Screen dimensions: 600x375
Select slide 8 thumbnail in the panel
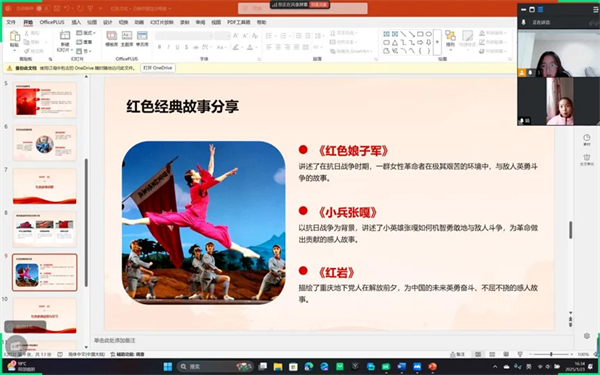[45, 229]
